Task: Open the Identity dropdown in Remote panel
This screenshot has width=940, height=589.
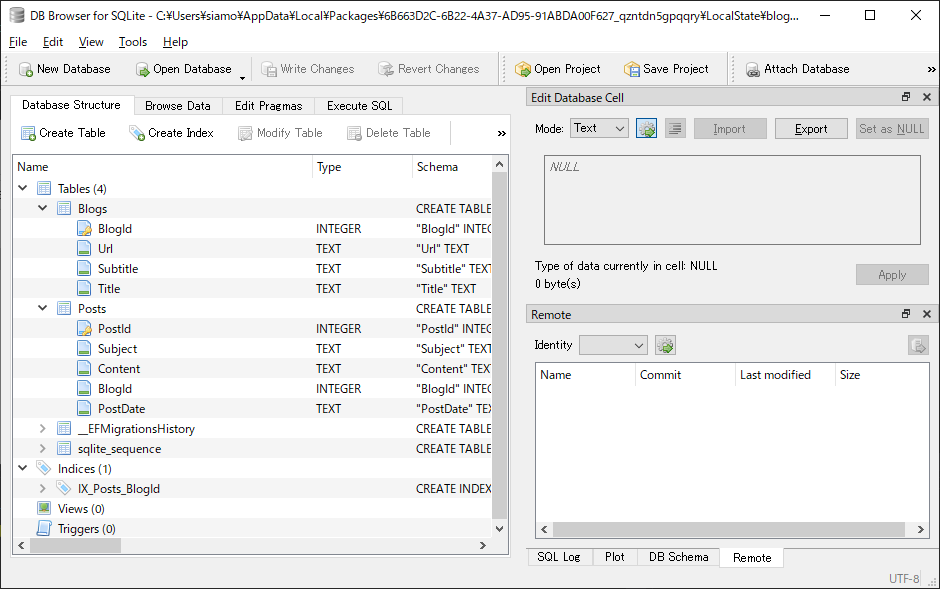Action: tap(613, 344)
